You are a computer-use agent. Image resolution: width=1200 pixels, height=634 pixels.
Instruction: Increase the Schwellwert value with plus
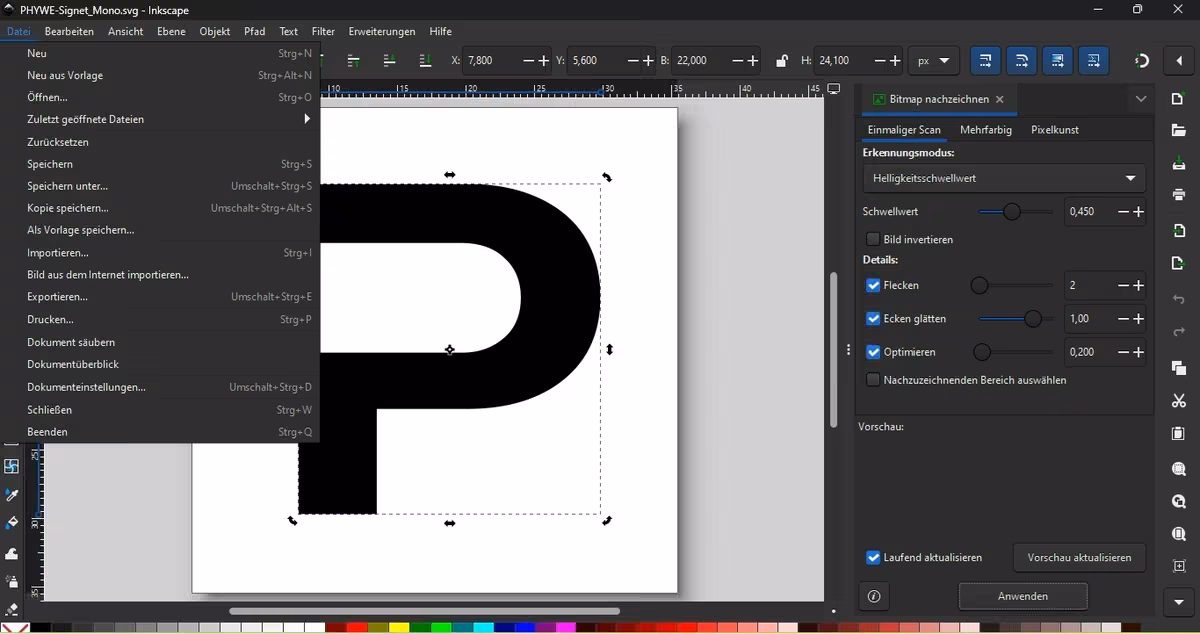point(1138,212)
